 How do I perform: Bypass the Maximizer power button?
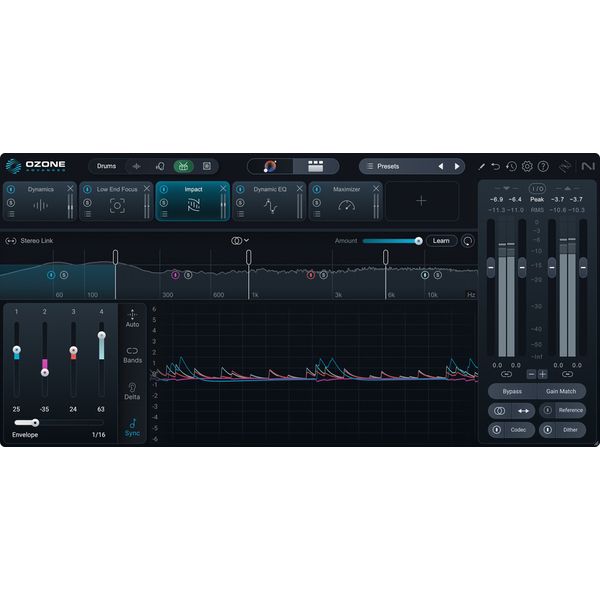point(317,189)
